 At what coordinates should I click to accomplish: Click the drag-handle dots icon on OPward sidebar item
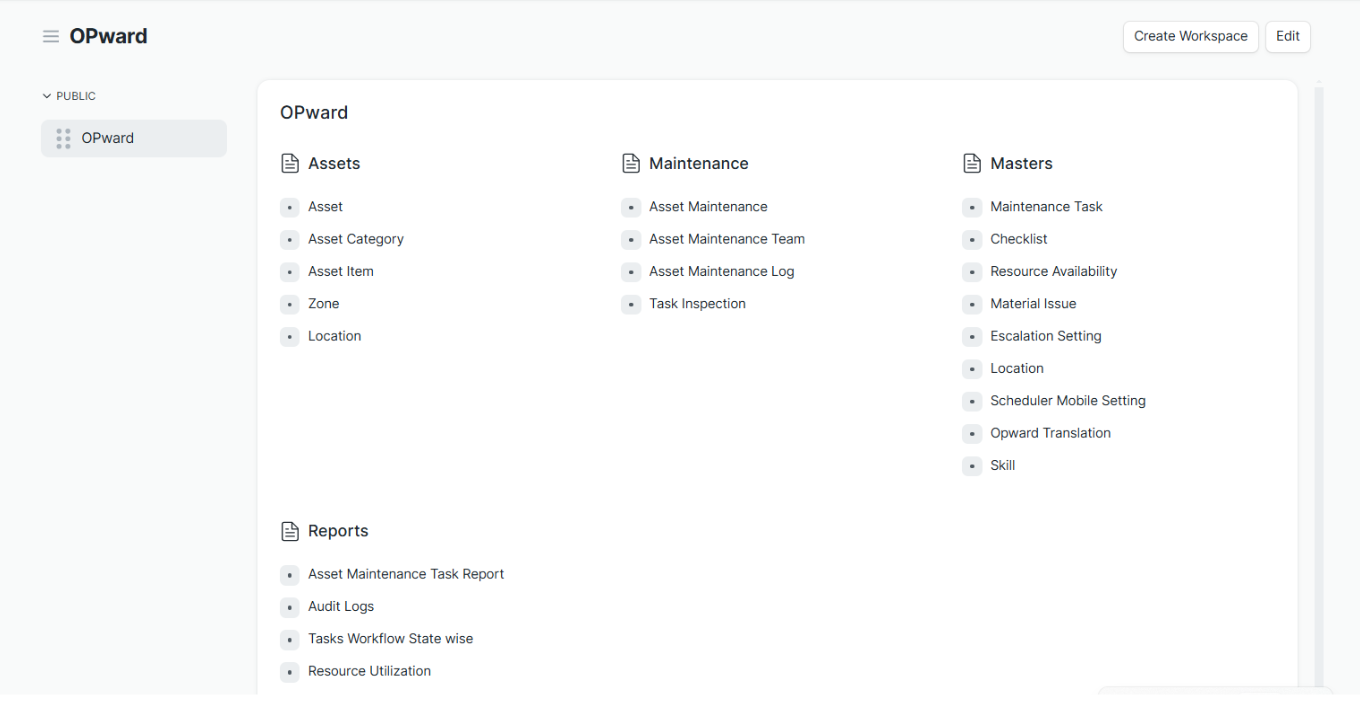[64, 139]
